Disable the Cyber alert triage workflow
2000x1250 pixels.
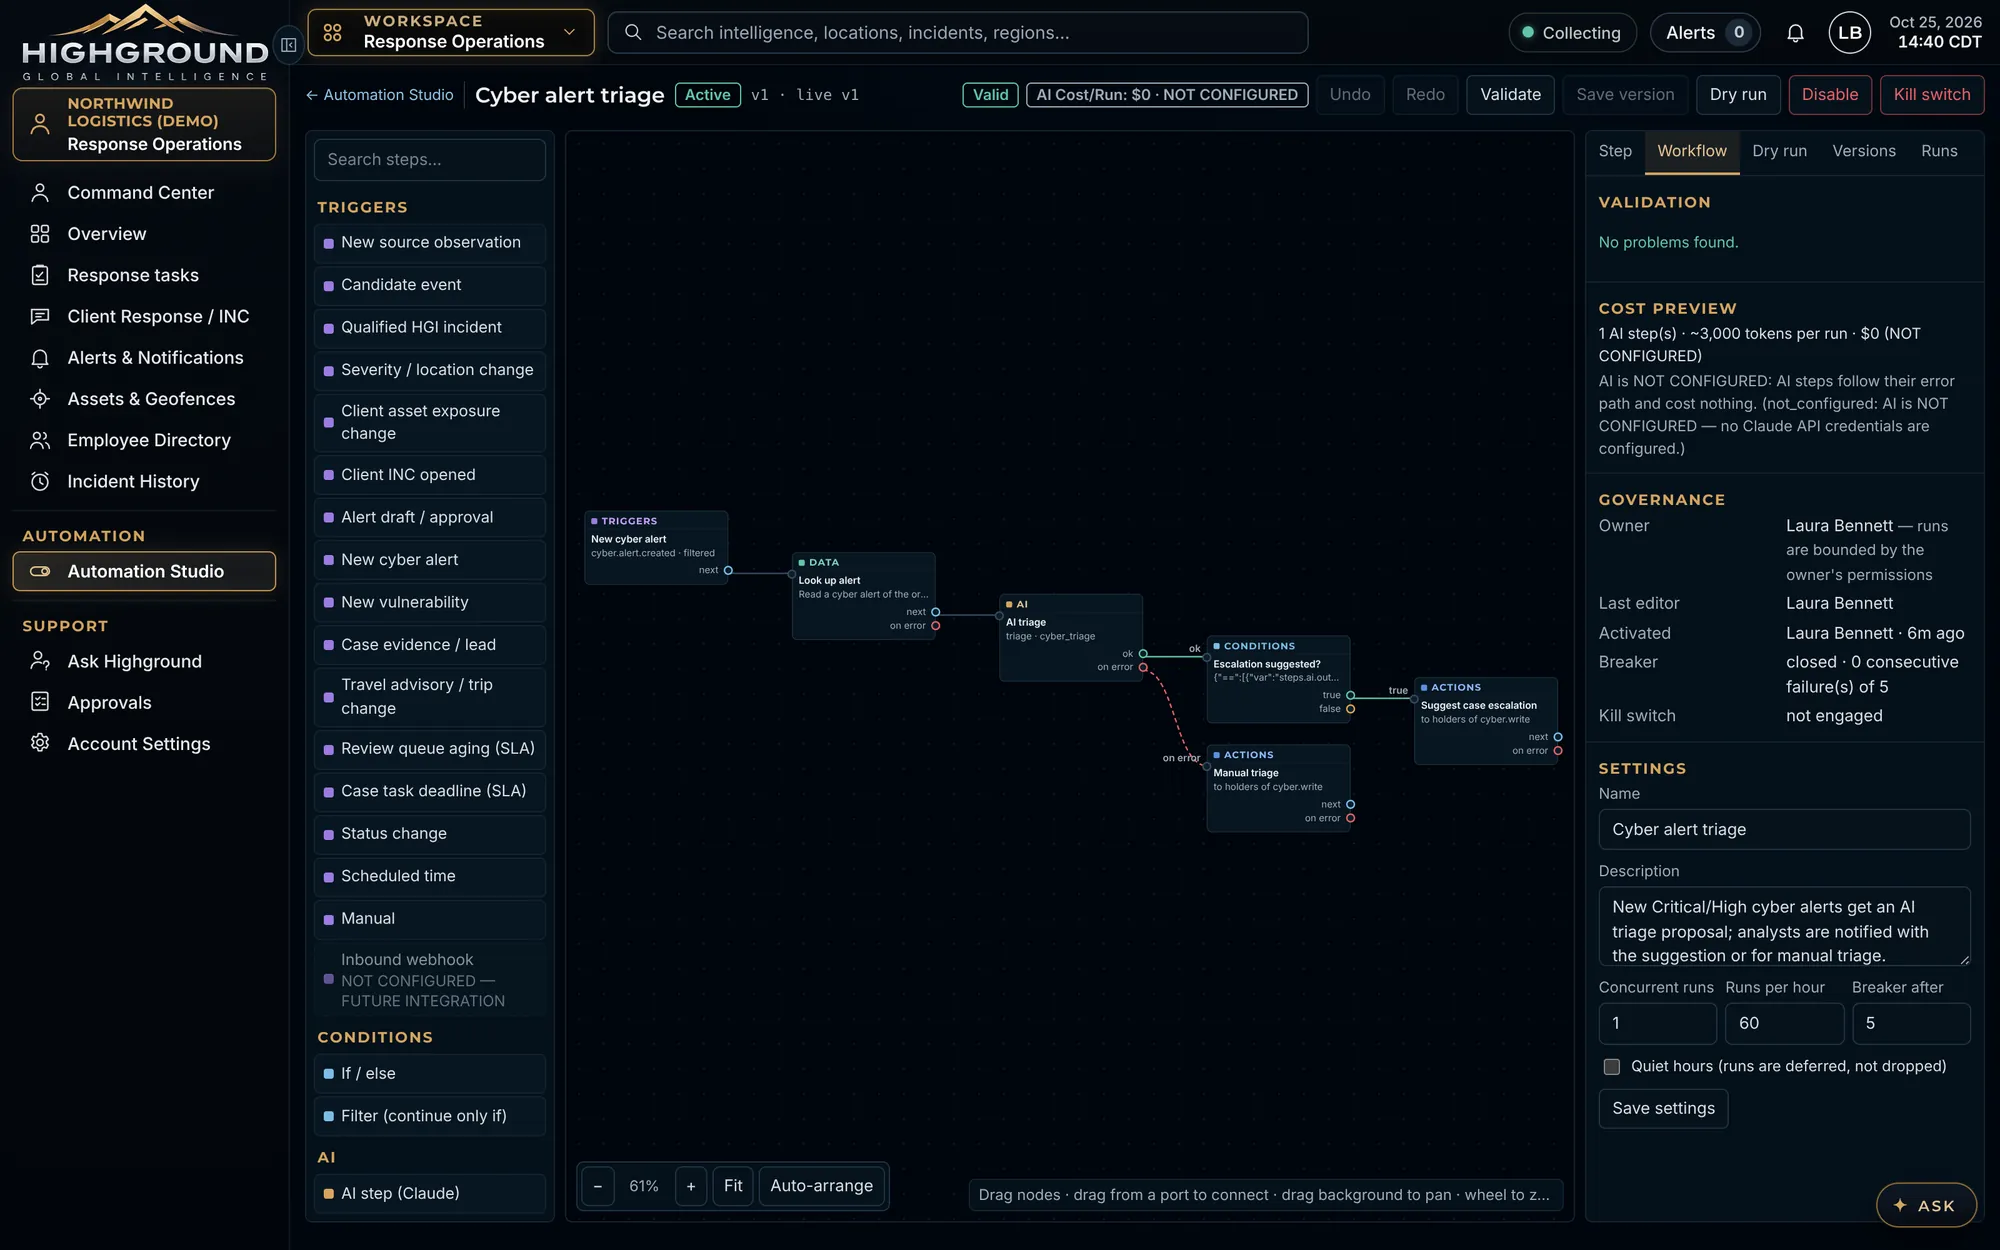click(1829, 95)
